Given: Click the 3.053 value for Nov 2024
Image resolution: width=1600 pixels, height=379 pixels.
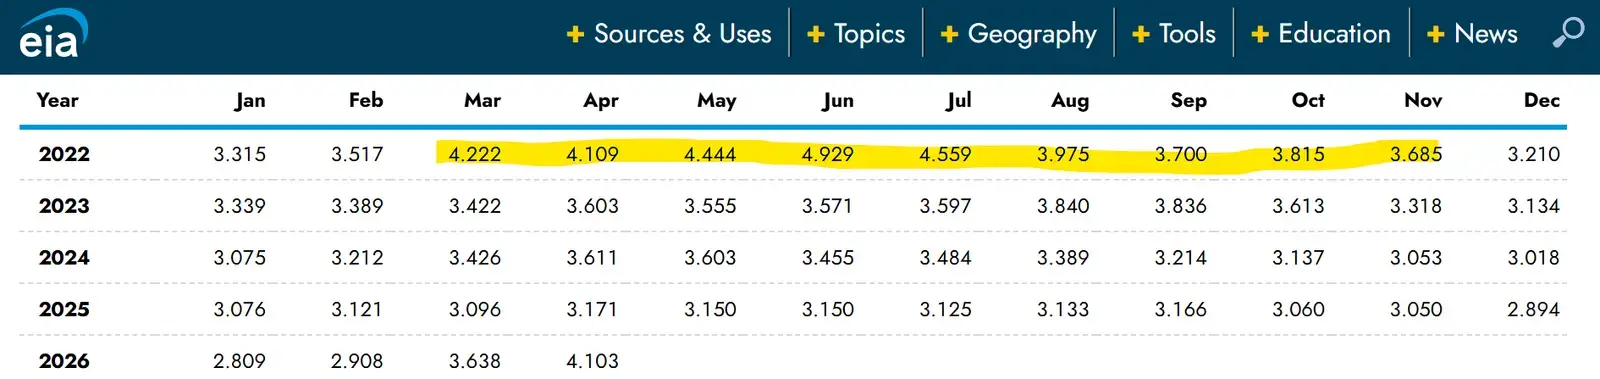Looking at the screenshot, I should tap(1416, 258).
